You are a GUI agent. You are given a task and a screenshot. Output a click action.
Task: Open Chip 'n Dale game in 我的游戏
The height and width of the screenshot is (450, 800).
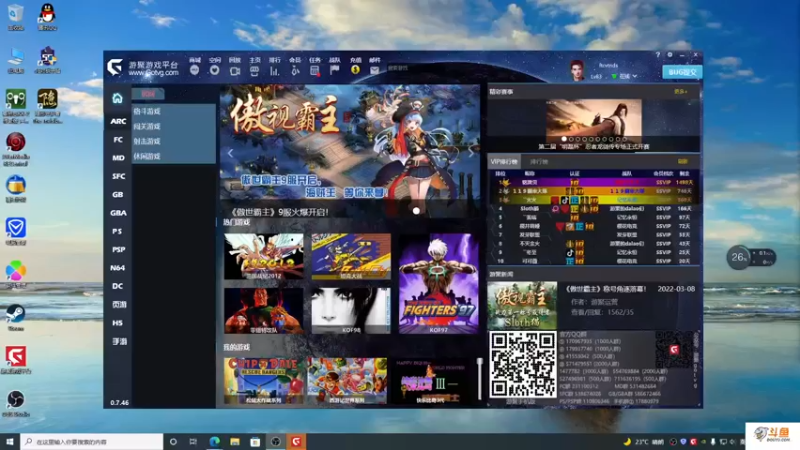coord(264,381)
